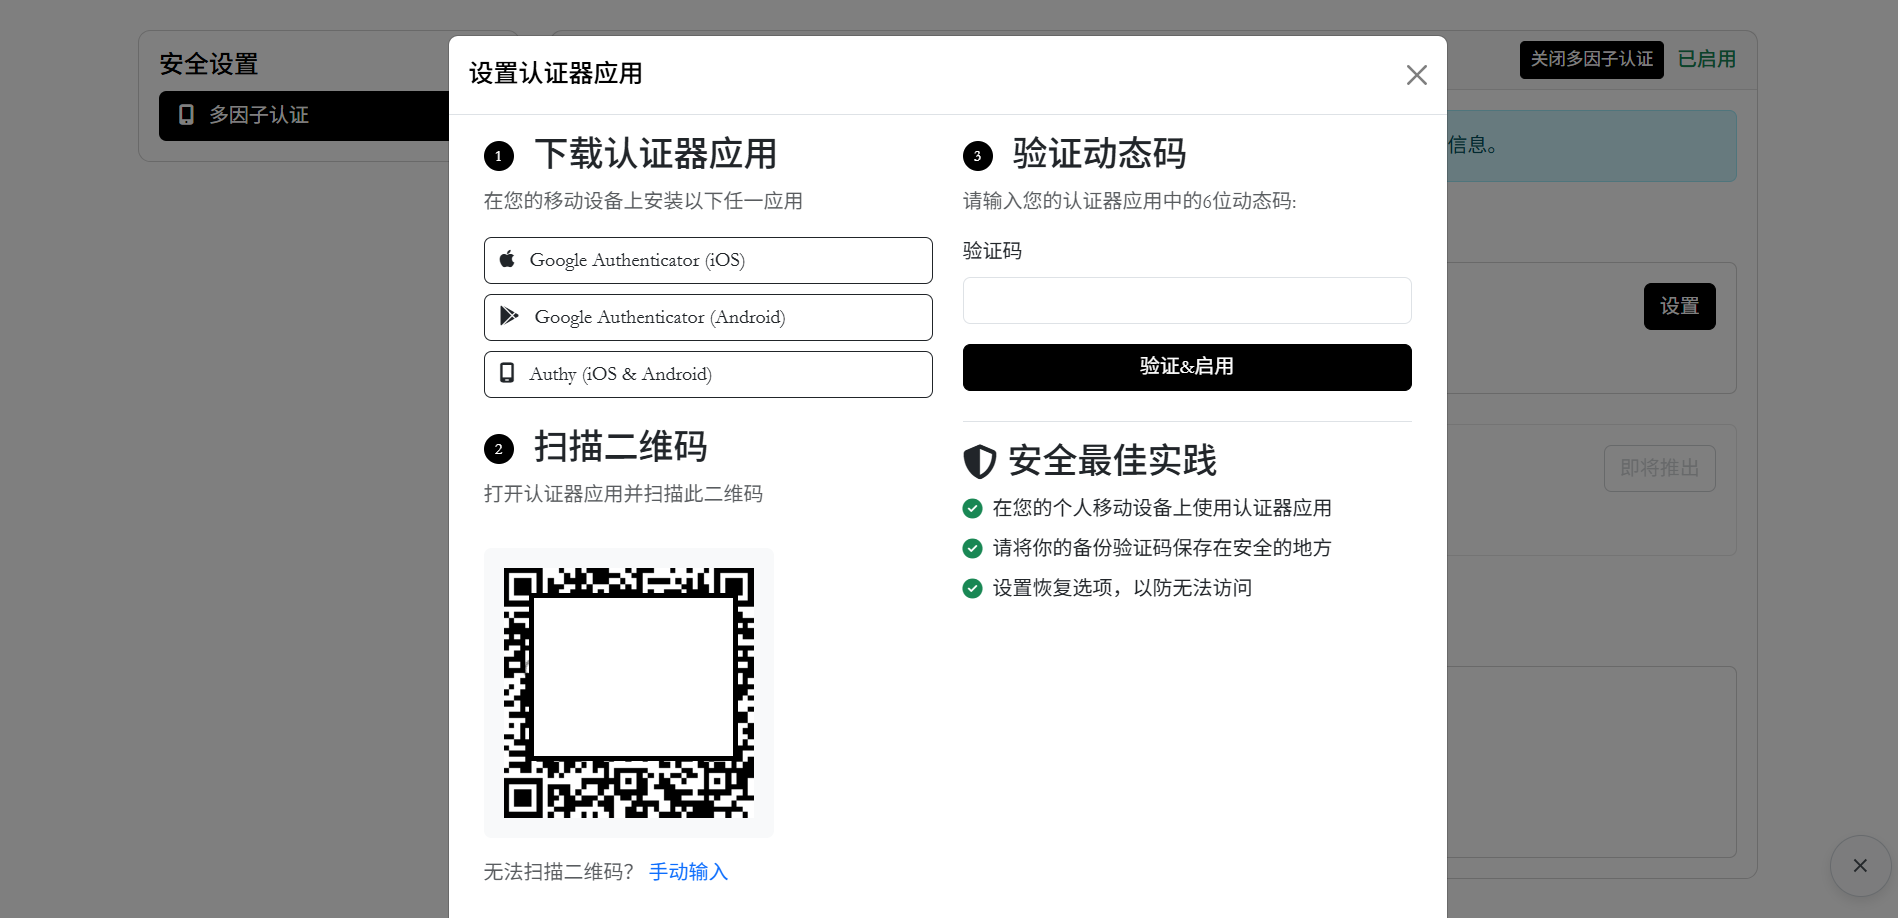Click the 手动输入 link

(688, 872)
